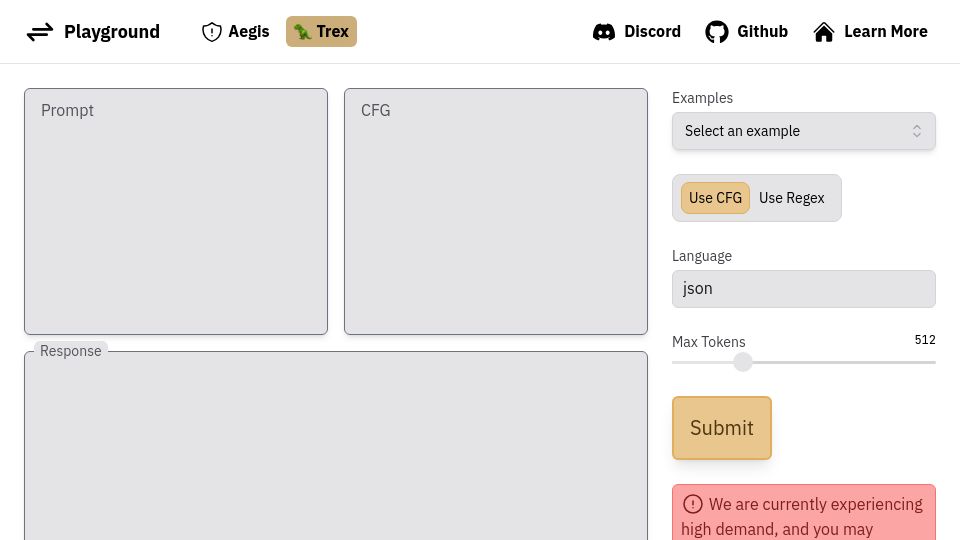Click the Aegis shield icon

click(212, 32)
